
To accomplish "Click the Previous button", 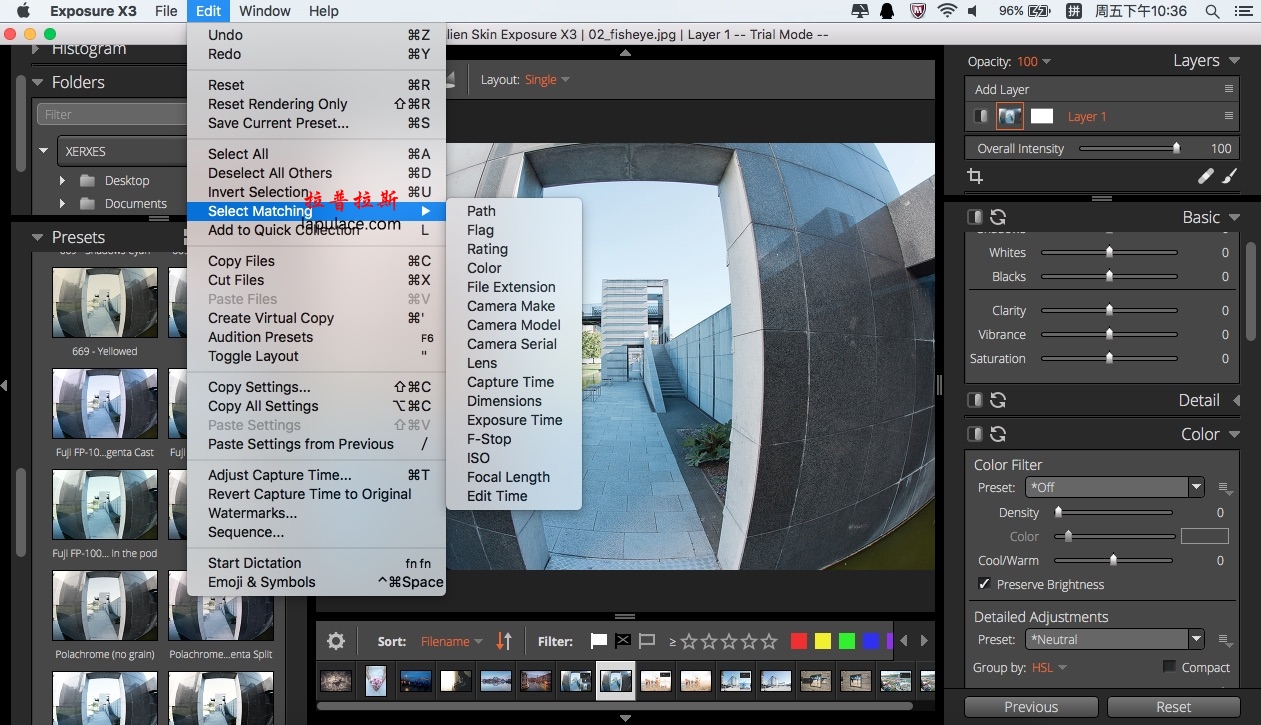I will pos(1031,707).
